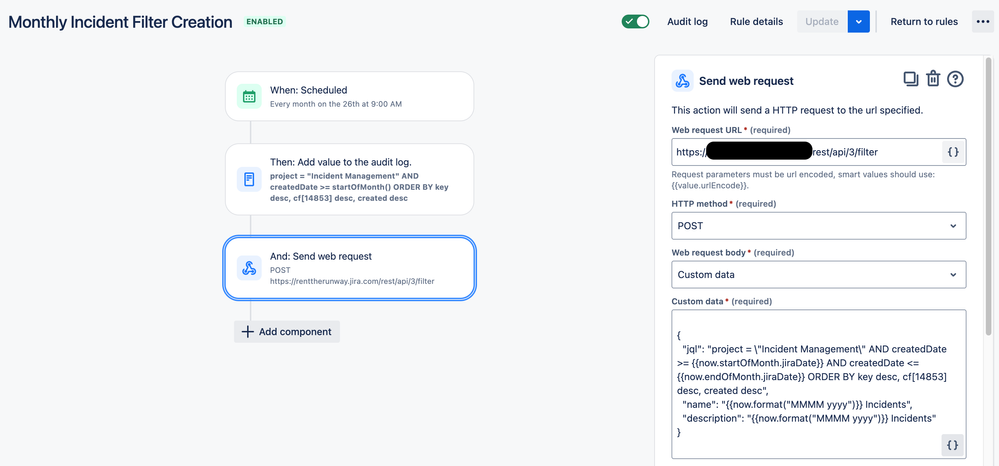Click the webhook icon on the Send web request card
999x466 pixels.
point(249,268)
